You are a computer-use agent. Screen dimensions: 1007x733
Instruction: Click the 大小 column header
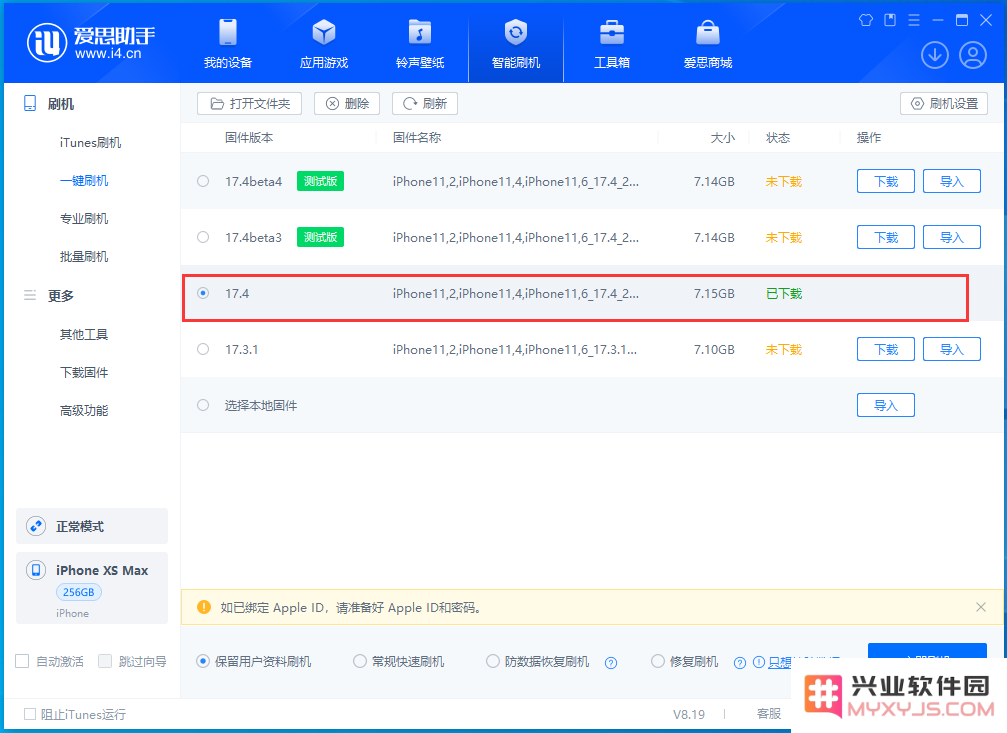pyautogui.click(x=722, y=137)
